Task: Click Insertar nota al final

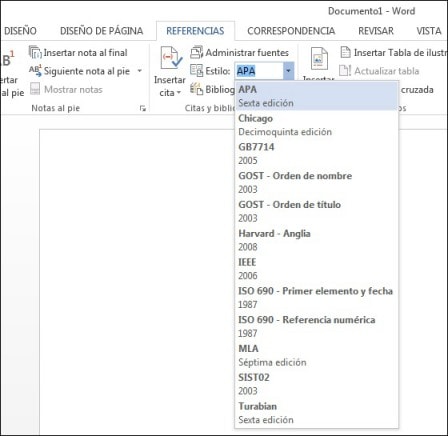Action: 79,52
